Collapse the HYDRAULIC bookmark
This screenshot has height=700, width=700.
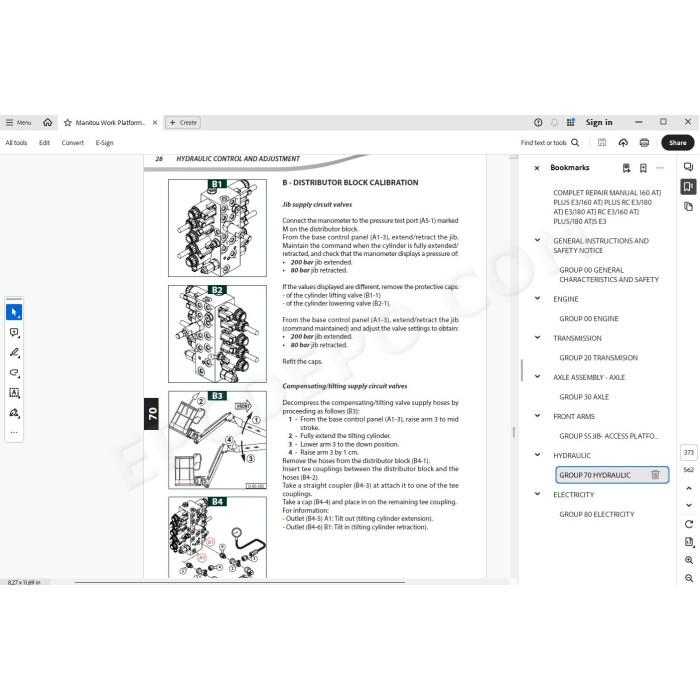(538, 454)
